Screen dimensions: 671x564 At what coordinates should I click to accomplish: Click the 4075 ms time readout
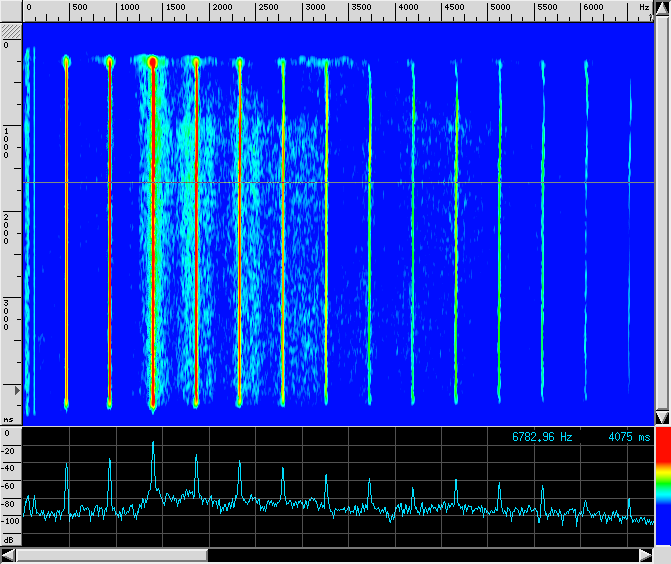pos(628,437)
